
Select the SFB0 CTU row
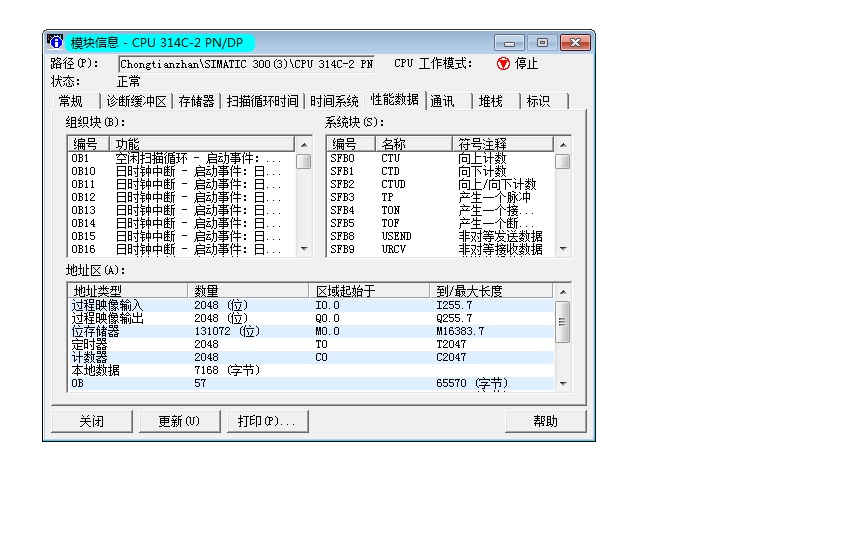(x=440, y=158)
